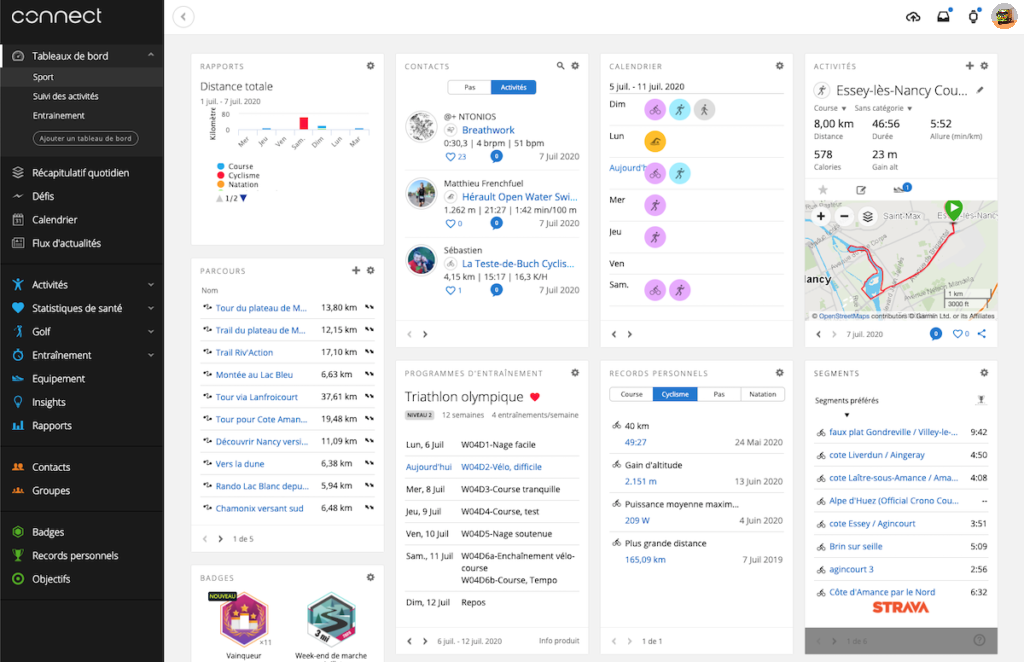Click the share icon under the activity map
The image size is (1024, 662).
981,334
